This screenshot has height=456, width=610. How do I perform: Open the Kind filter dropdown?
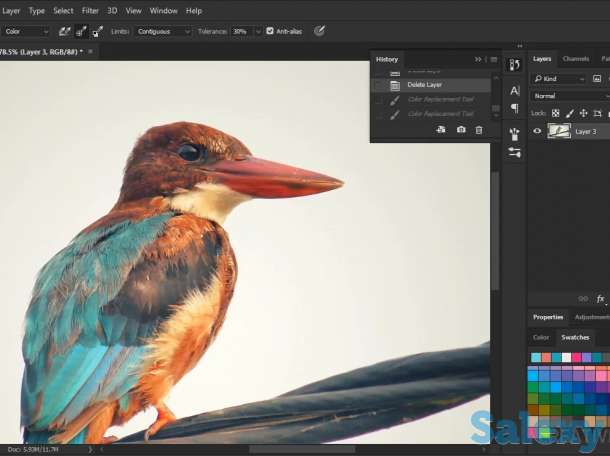(x=559, y=79)
